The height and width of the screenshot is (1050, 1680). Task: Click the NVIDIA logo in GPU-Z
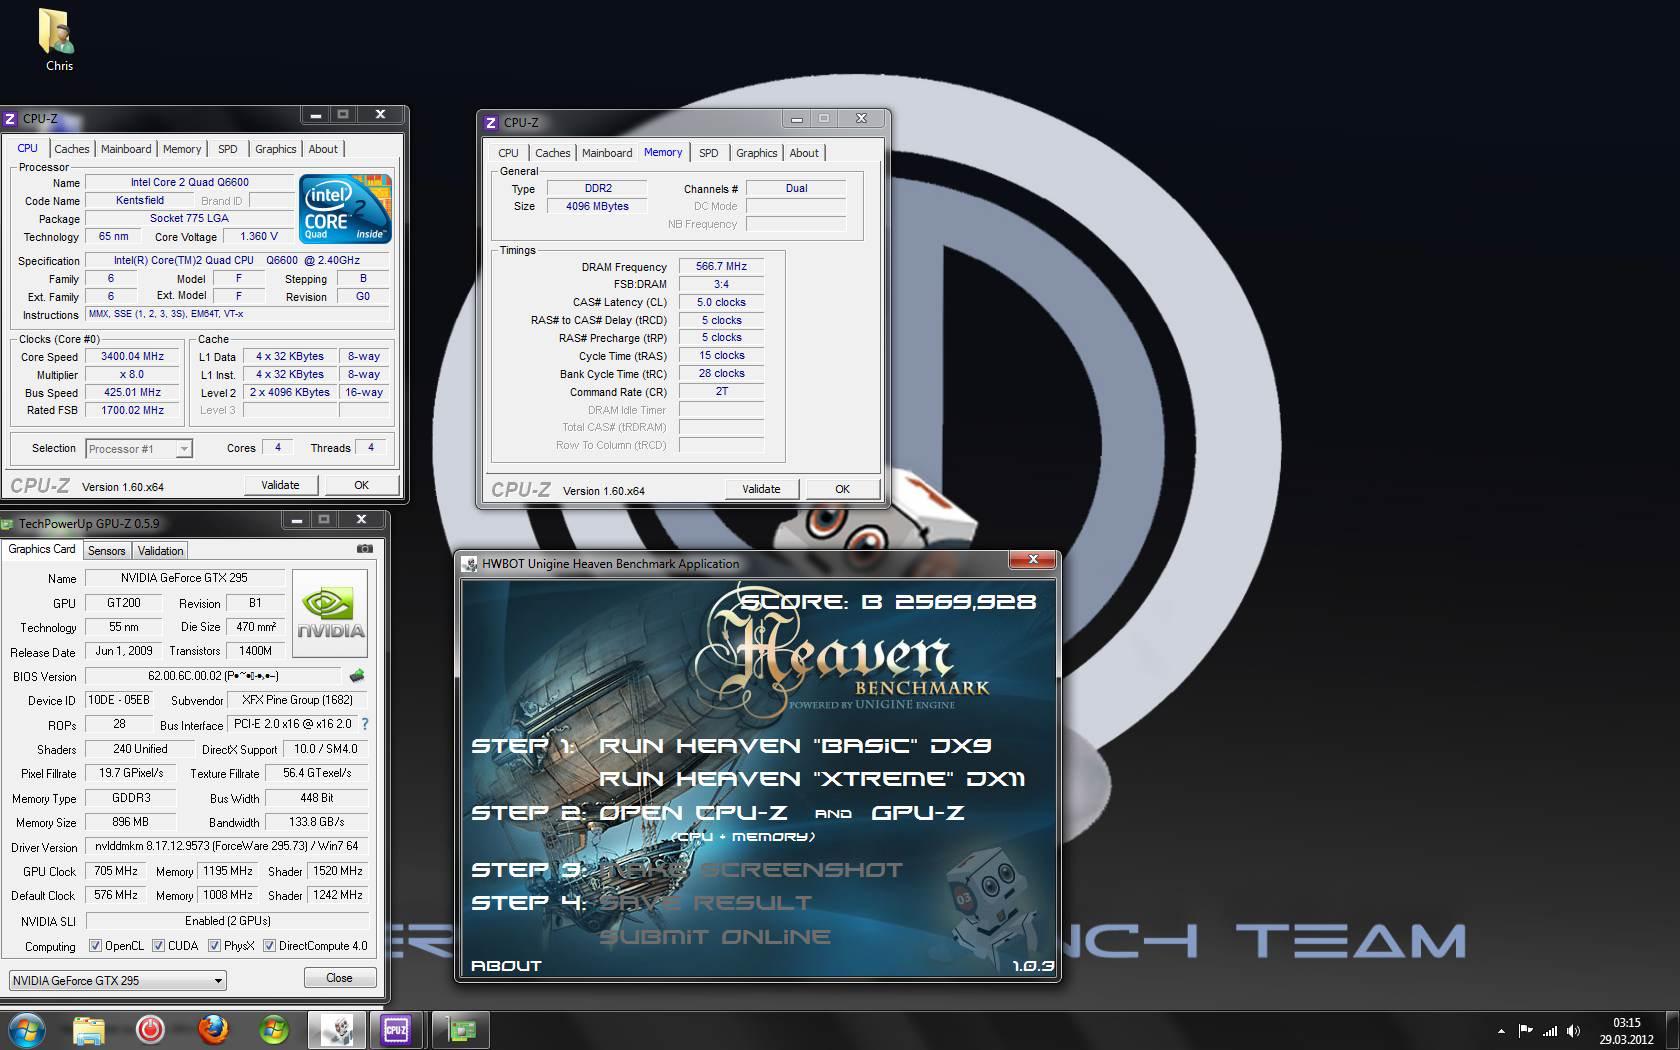330,613
